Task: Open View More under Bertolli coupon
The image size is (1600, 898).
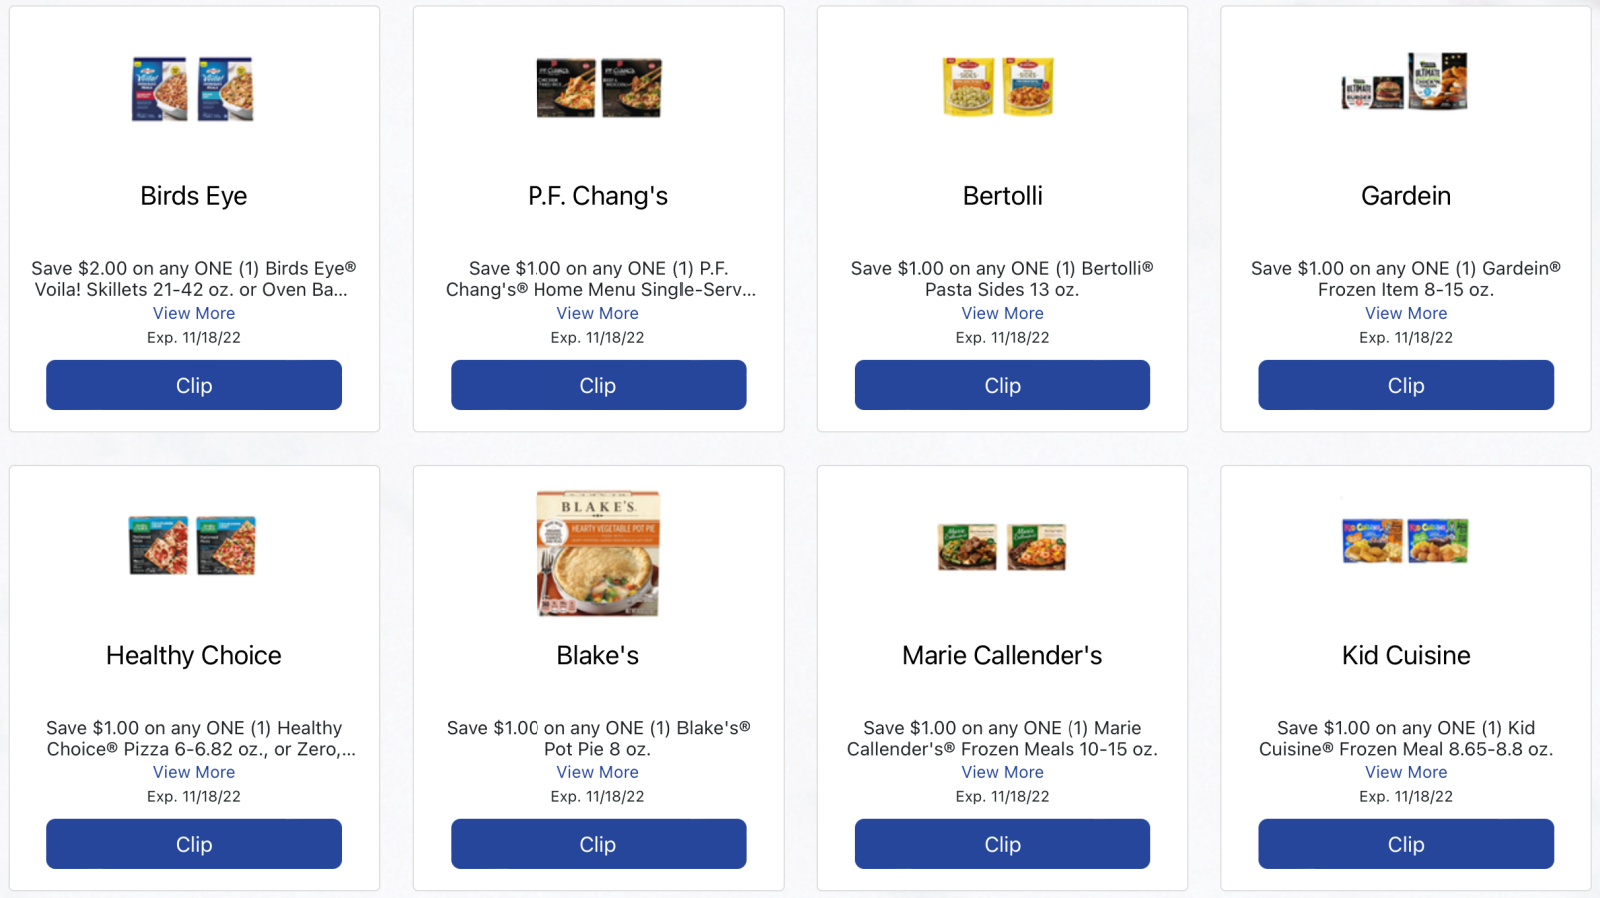Action: tap(1002, 313)
